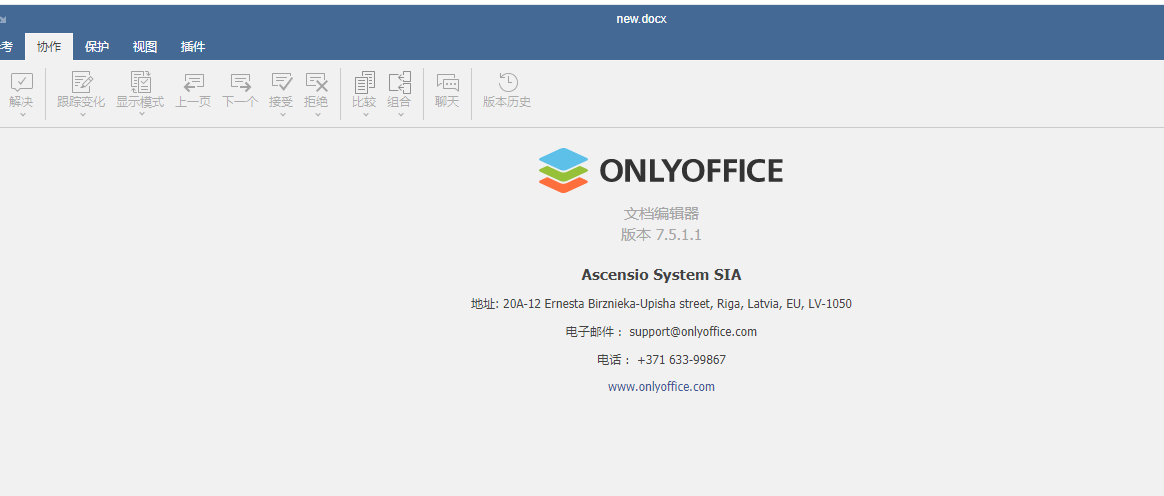Click the 组合 combine documents icon

tap(399, 82)
